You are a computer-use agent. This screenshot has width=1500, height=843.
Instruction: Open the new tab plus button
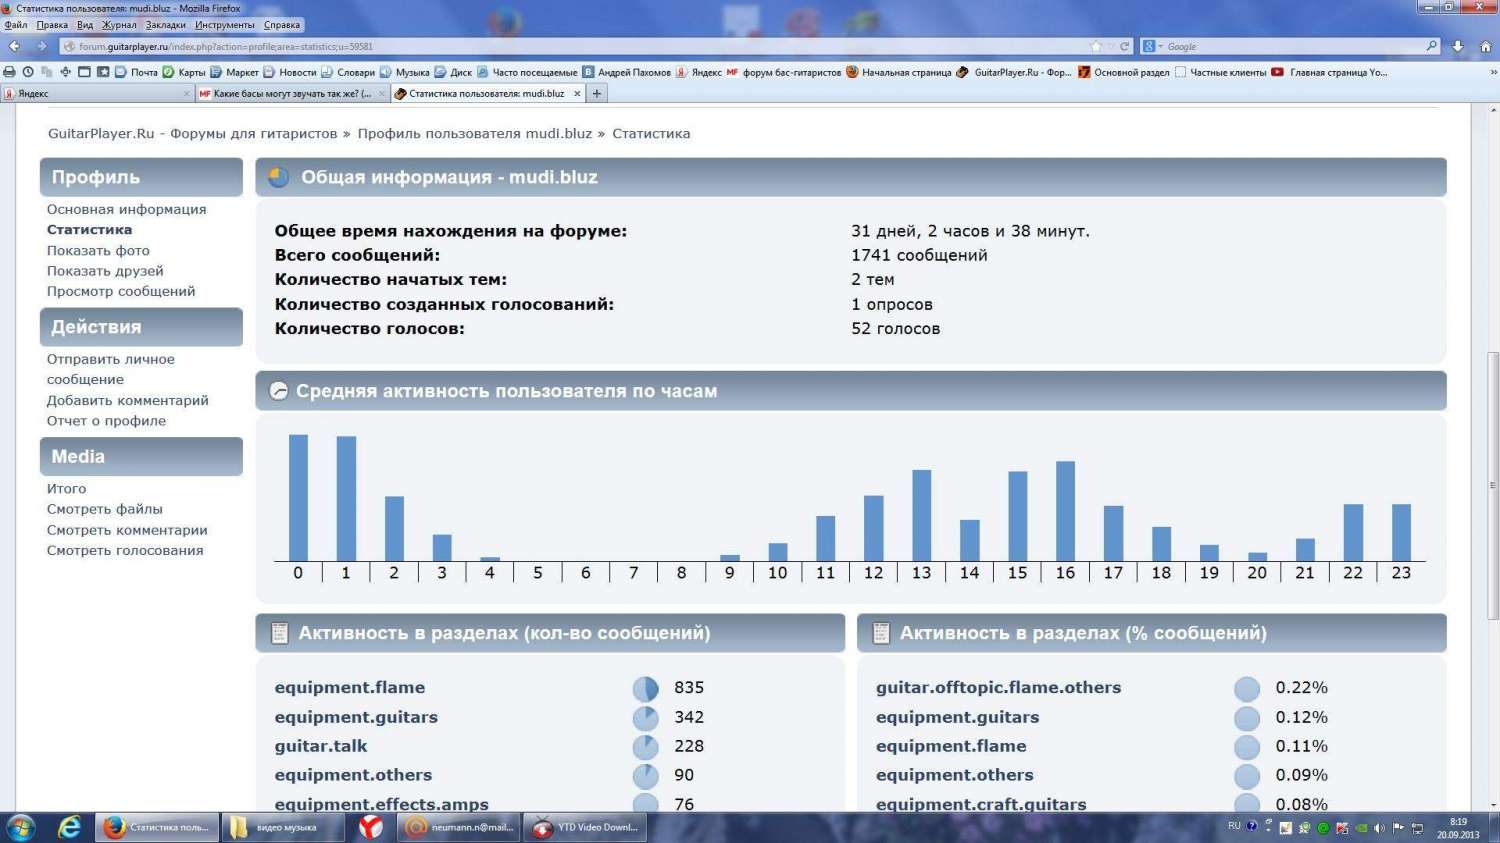(597, 93)
